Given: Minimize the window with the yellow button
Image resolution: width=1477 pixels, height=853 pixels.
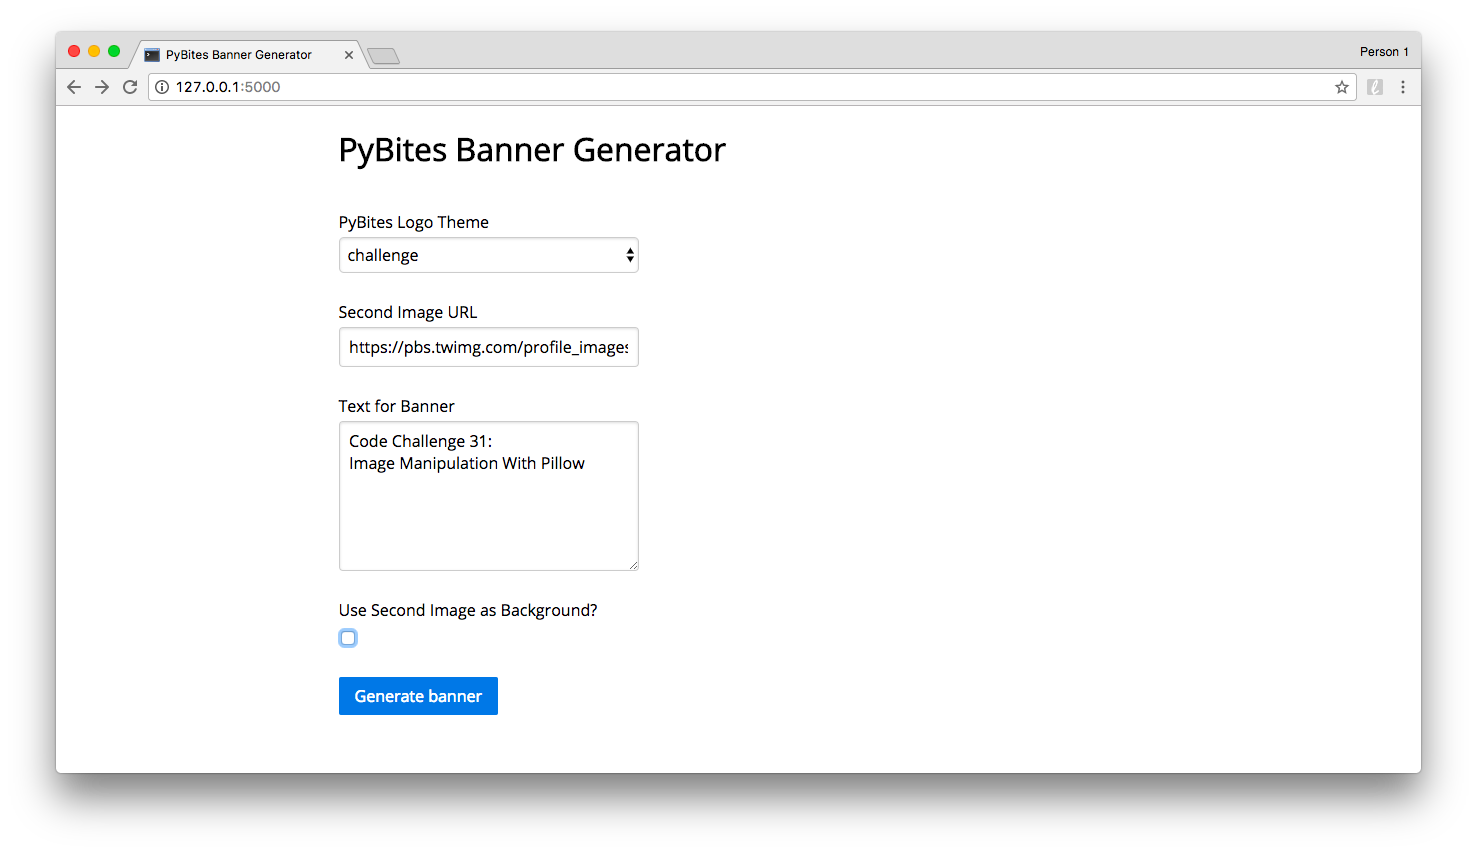Looking at the screenshot, I should [x=94, y=51].
